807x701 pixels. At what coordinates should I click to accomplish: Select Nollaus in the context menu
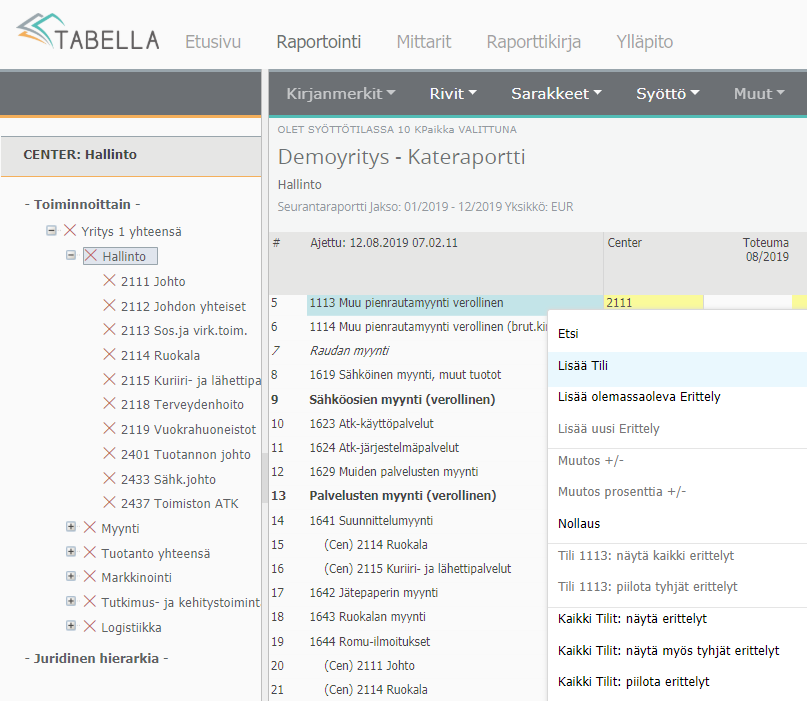click(579, 523)
